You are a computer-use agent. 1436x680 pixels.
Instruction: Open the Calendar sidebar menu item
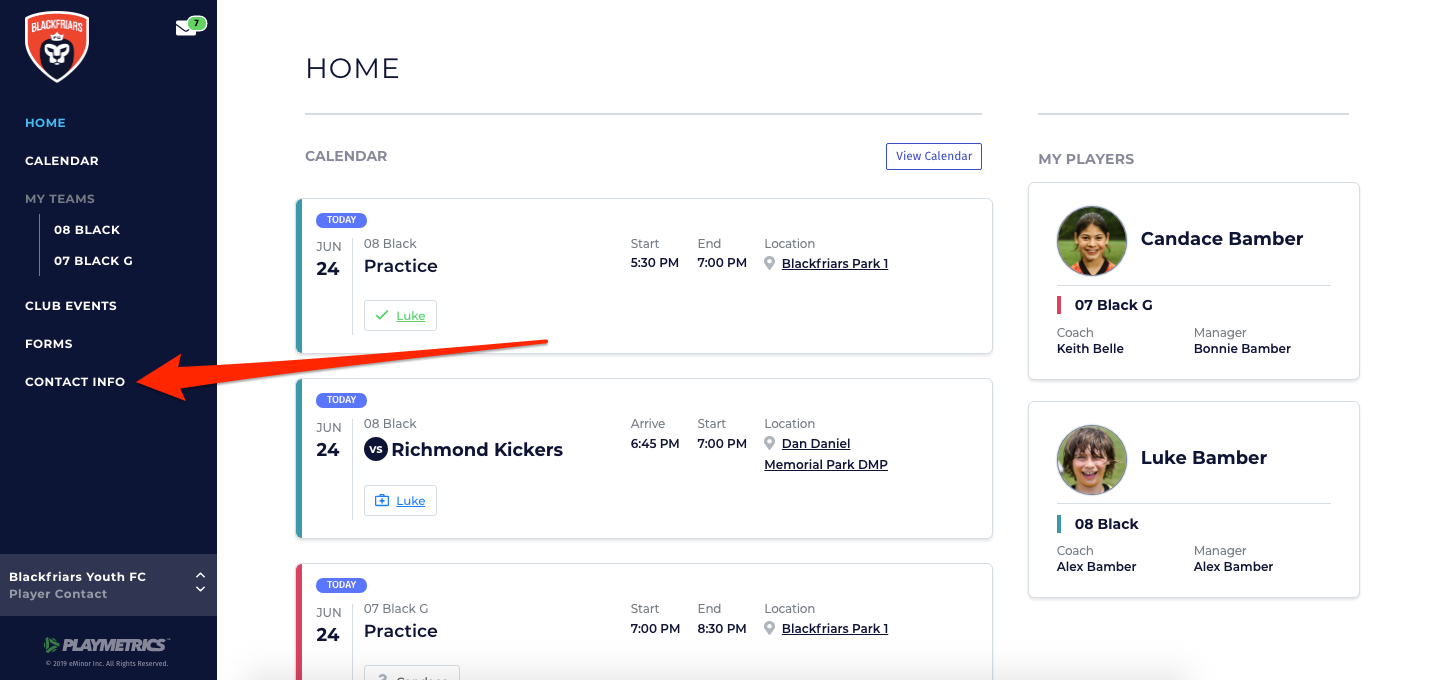pos(62,161)
